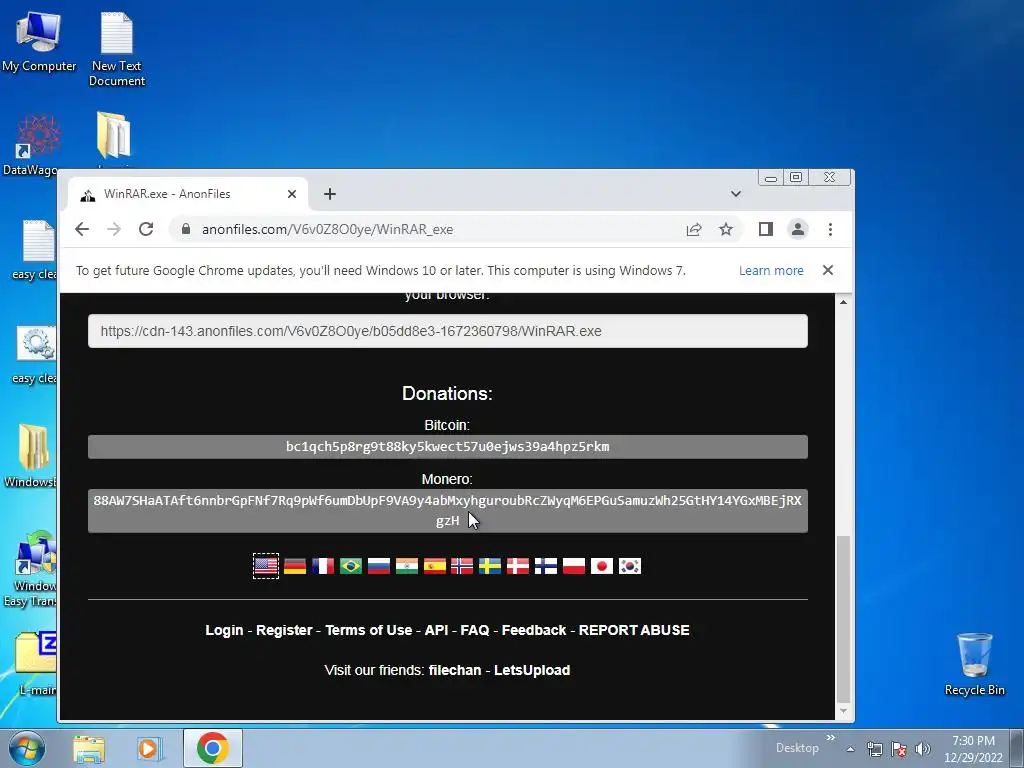
Task: Open the Register link
Action: pos(284,630)
